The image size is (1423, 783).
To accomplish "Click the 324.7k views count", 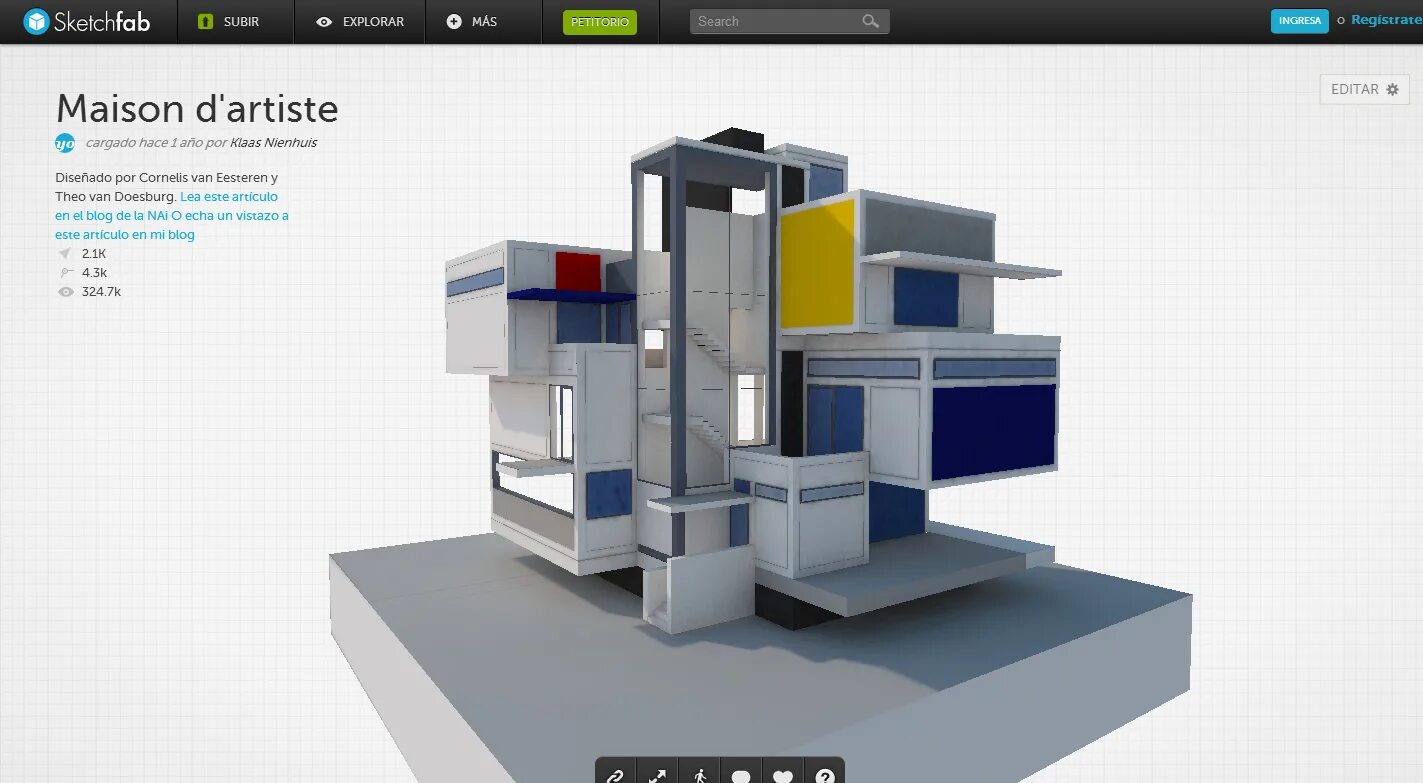I will [x=101, y=292].
